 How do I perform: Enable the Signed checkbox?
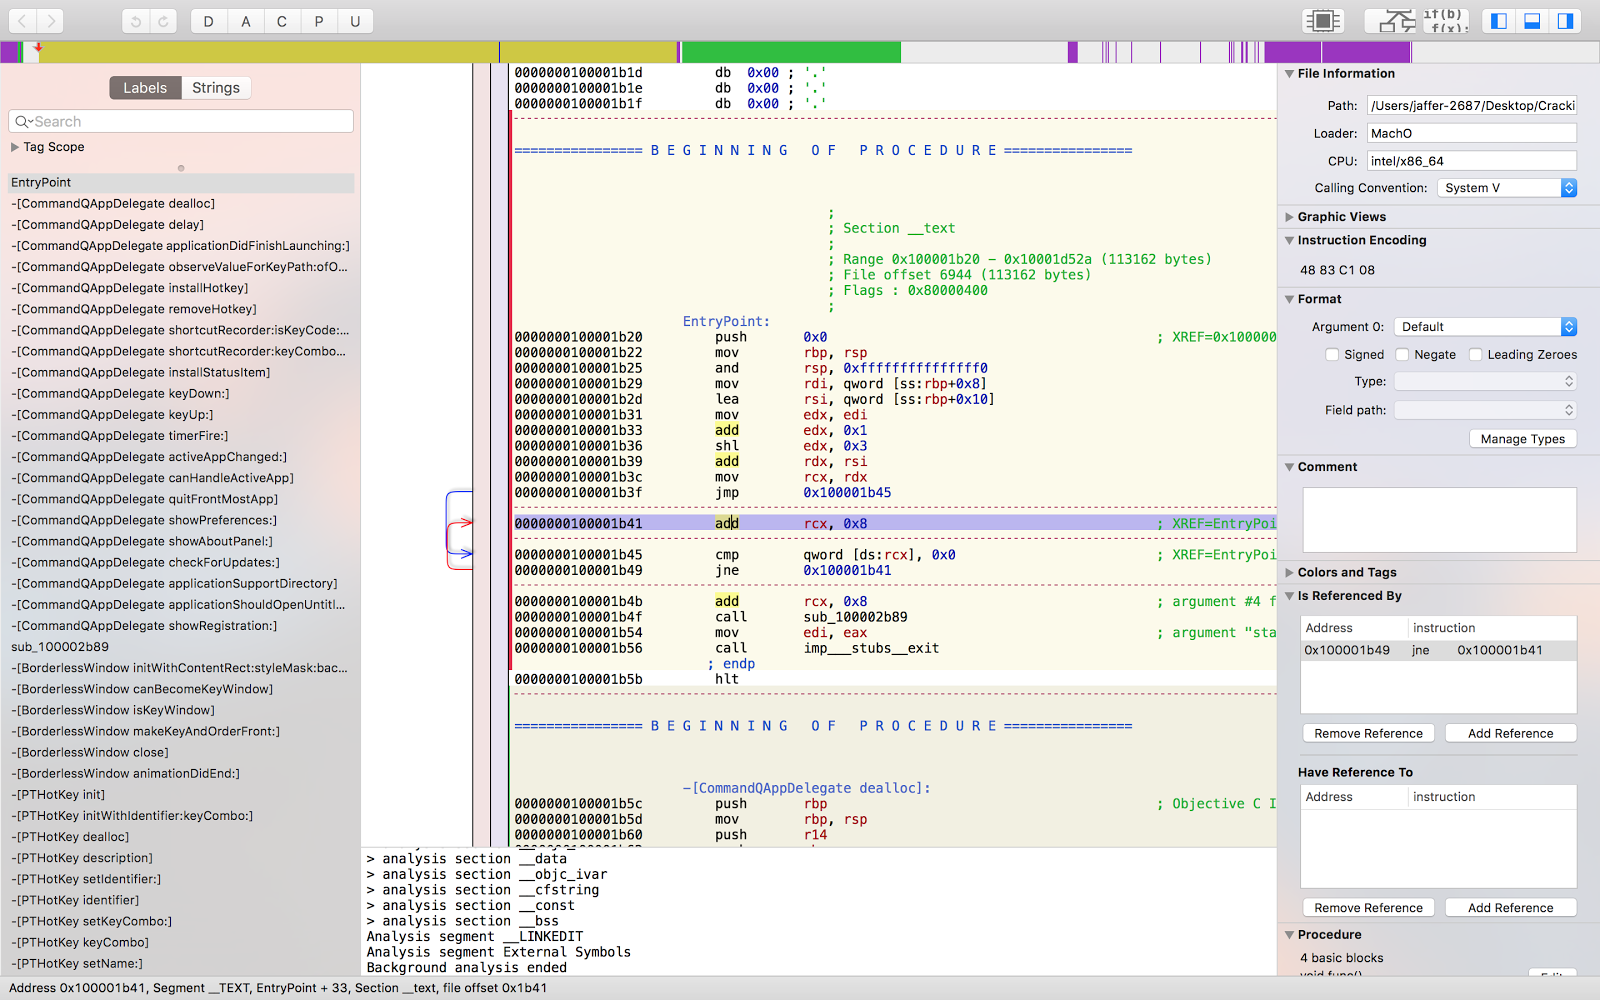(x=1332, y=355)
